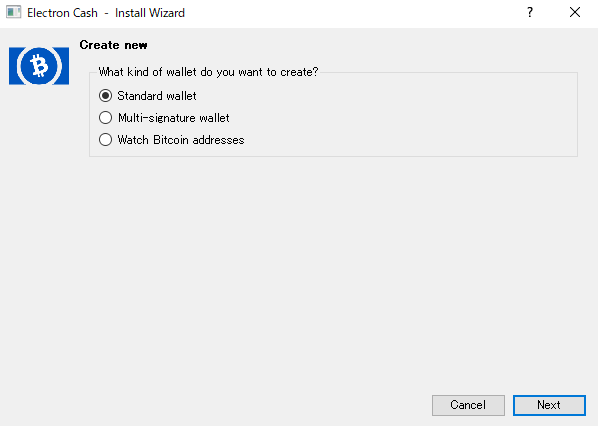Pick the Watch Bitcoin addresses radio circle
Viewport: 602px width, 432px height.
click(x=106, y=139)
